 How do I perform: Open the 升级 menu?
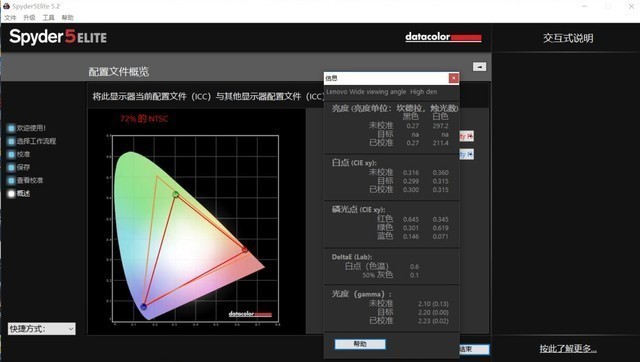pyautogui.click(x=29, y=18)
